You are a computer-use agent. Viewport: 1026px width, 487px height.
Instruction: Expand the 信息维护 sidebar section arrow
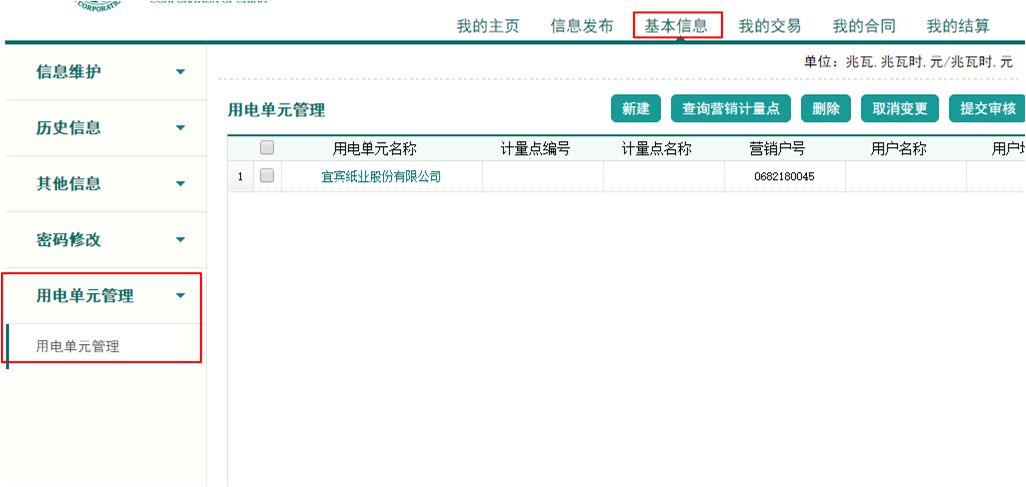click(180, 72)
